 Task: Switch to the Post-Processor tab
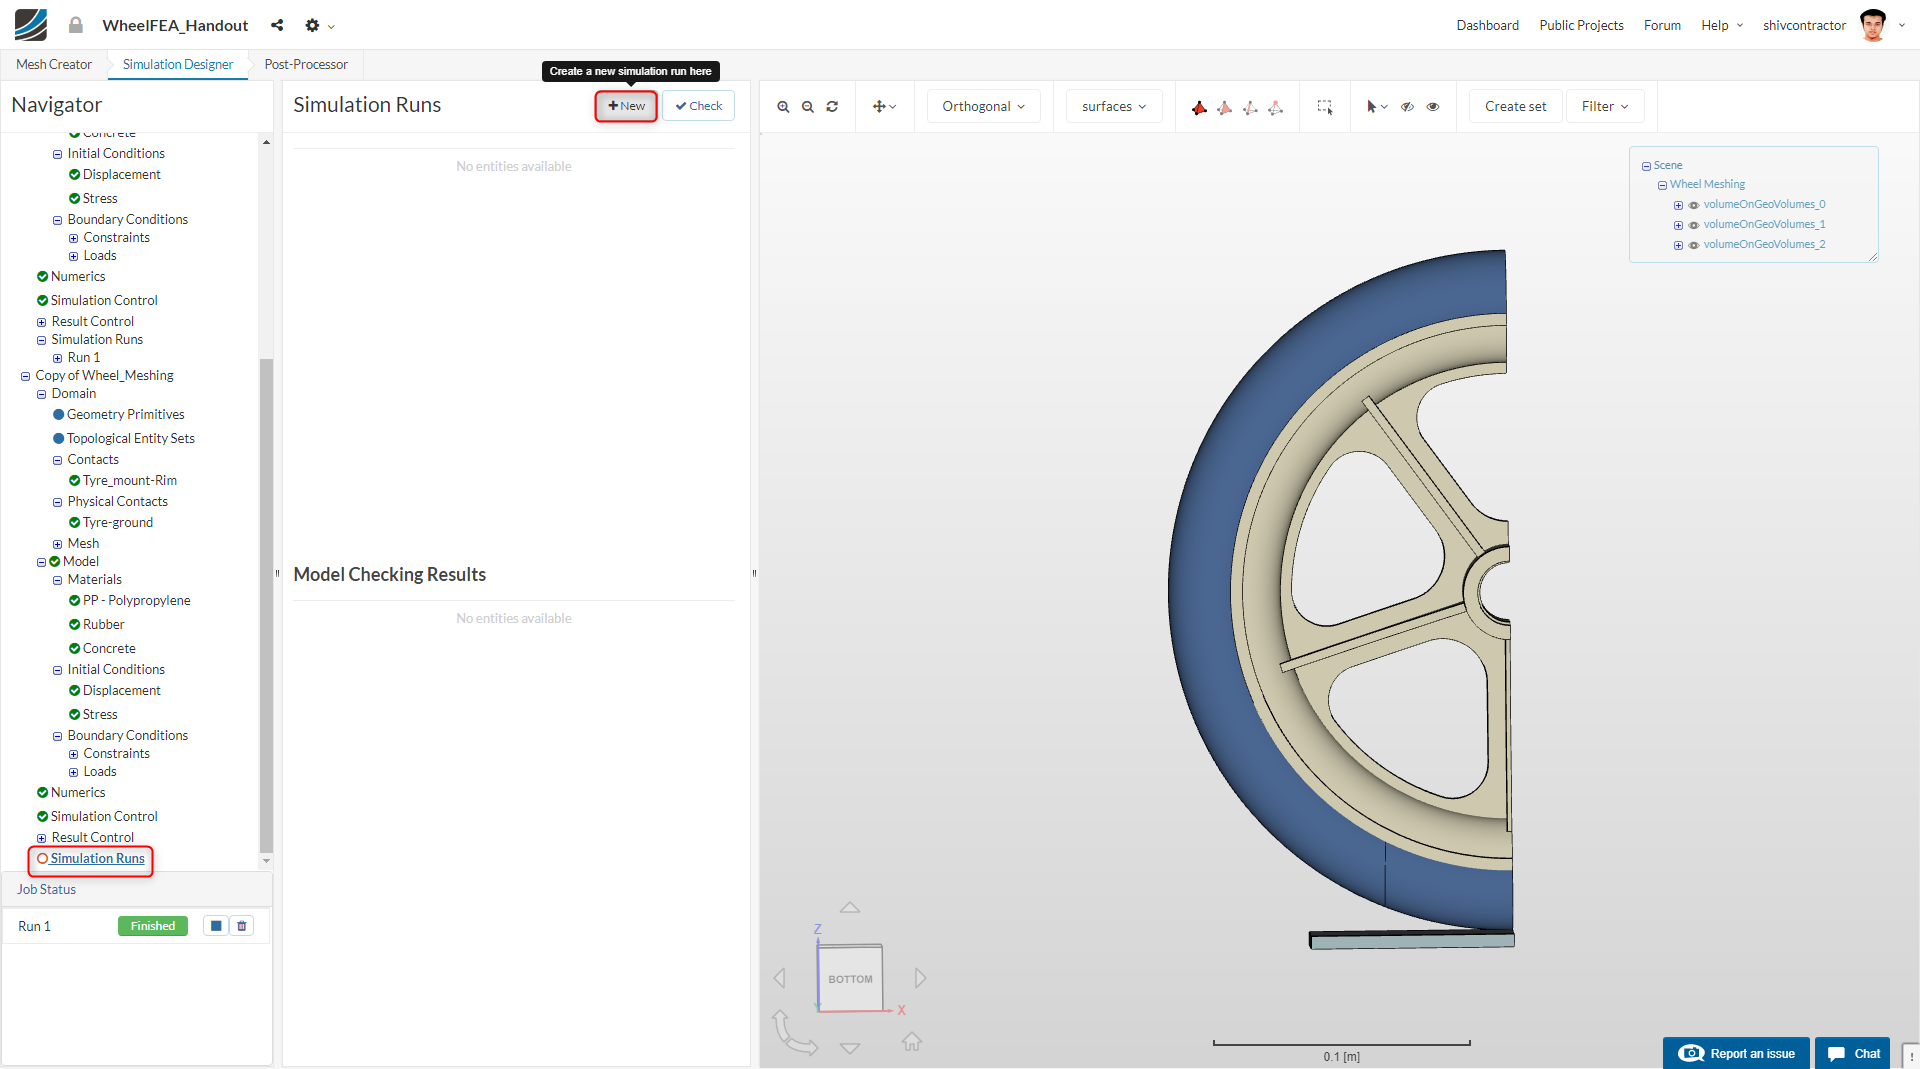[306, 64]
